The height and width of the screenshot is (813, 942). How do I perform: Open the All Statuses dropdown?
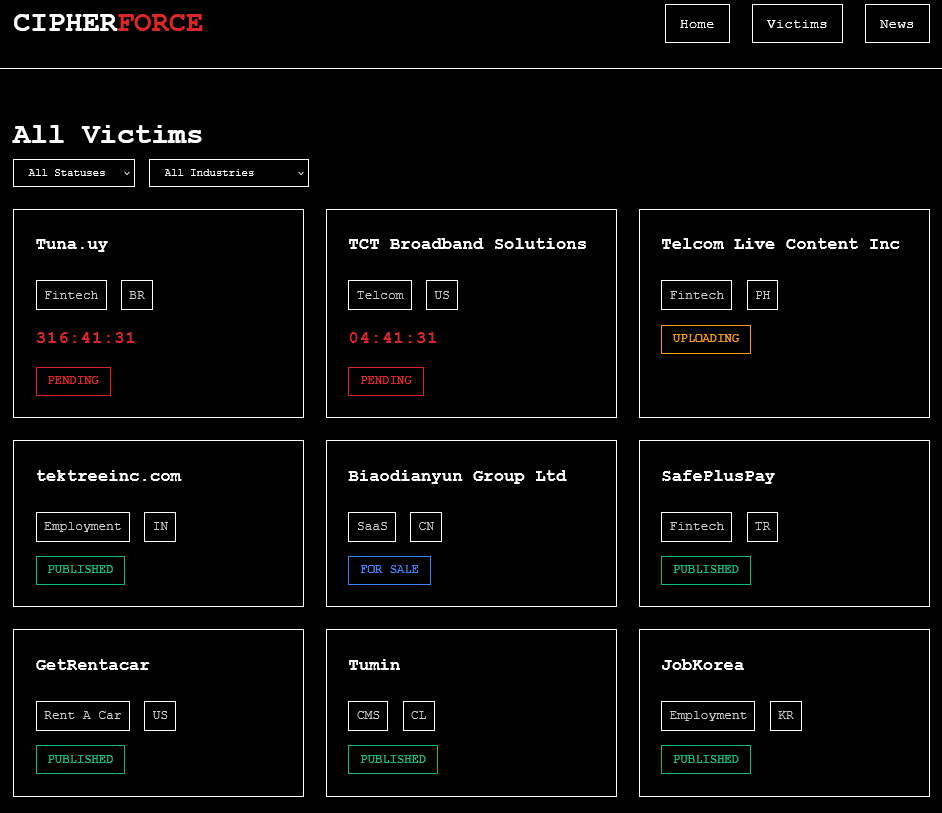coord(73,172)
